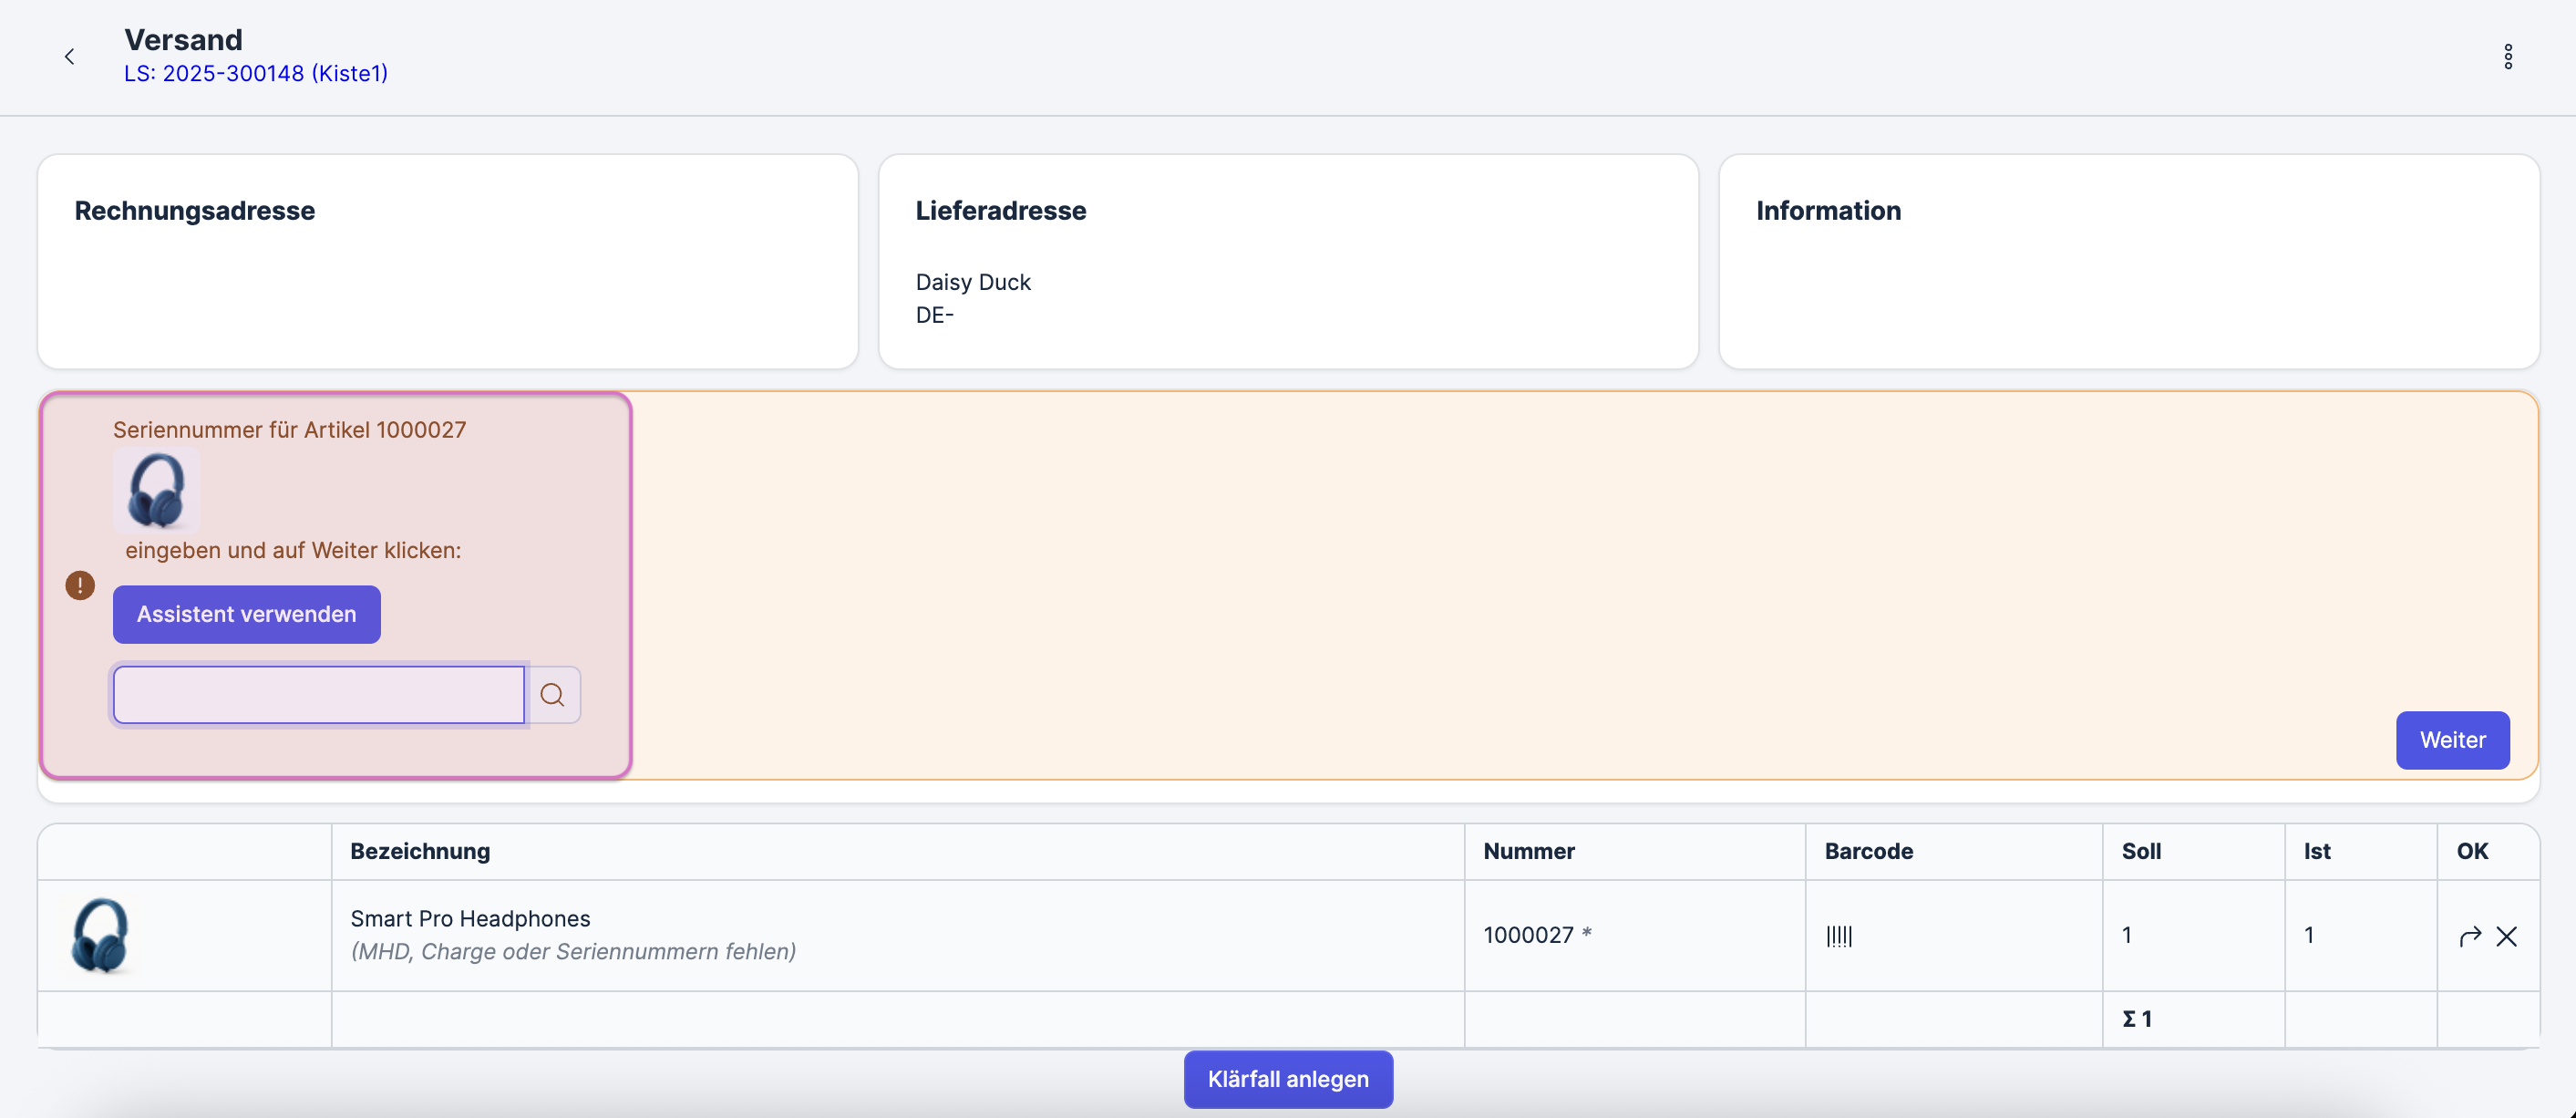Click the Bezeichnung column header

click(420, 851)
